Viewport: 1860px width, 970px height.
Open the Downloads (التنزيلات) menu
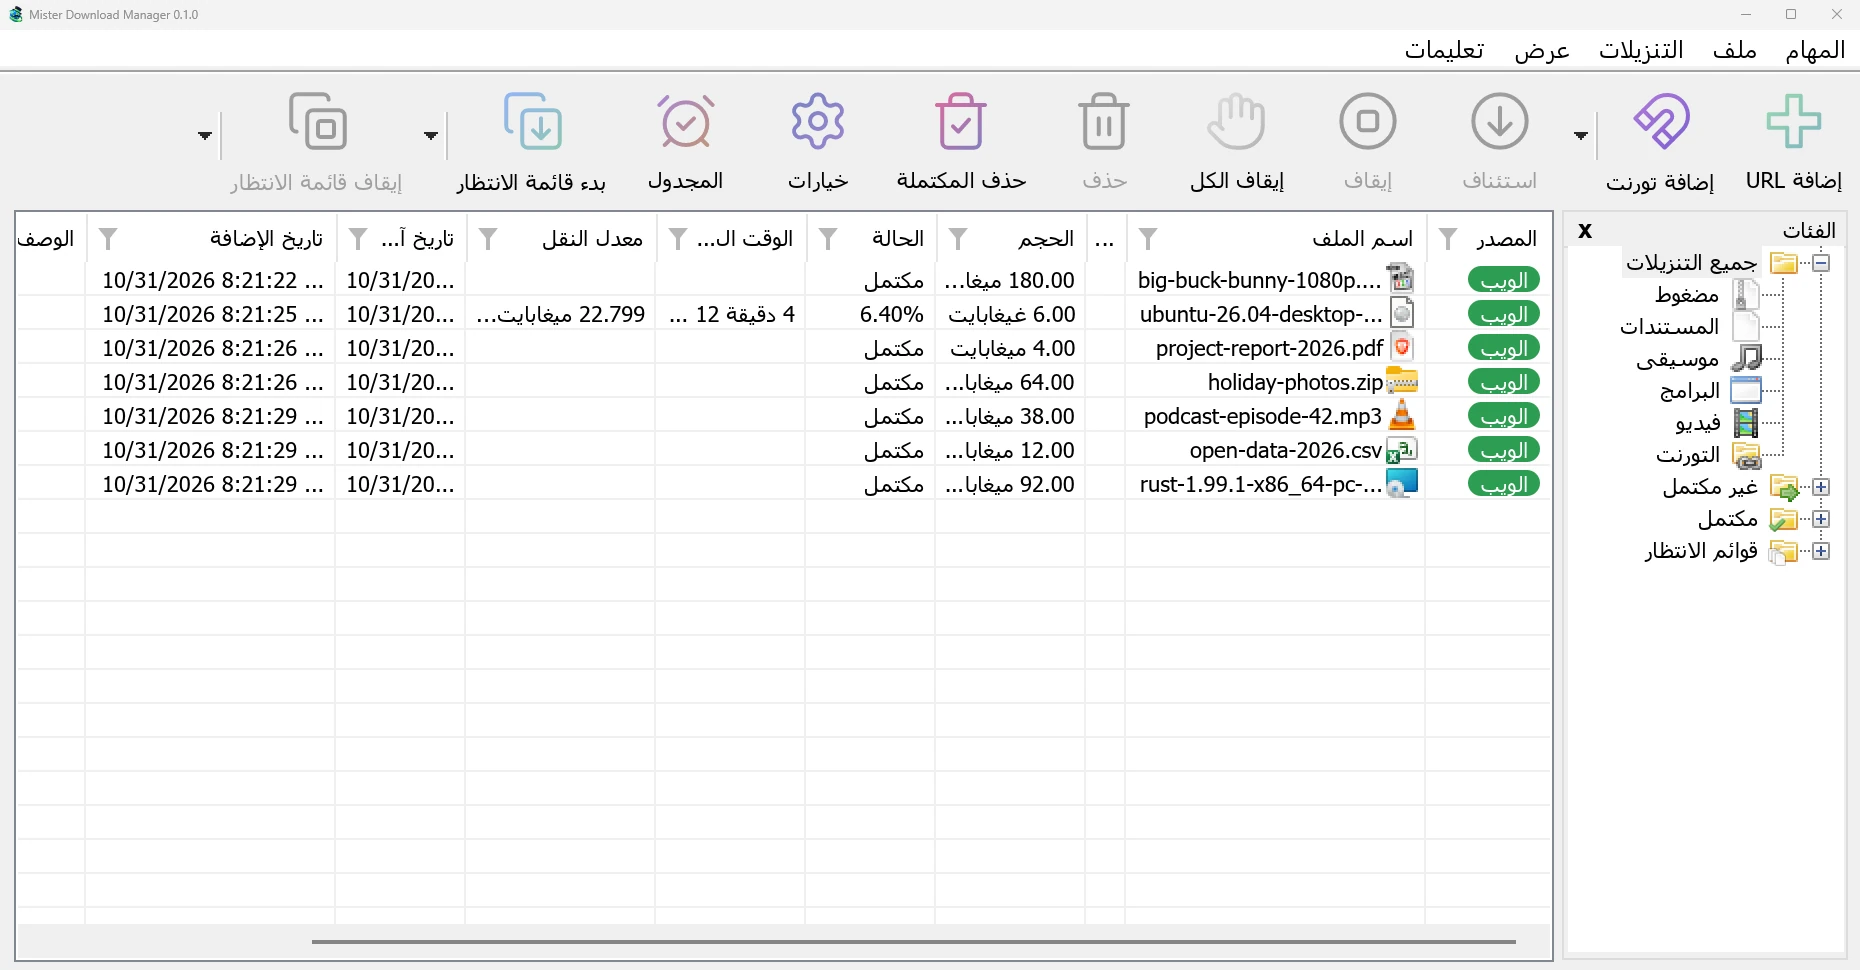[1641, 50]
